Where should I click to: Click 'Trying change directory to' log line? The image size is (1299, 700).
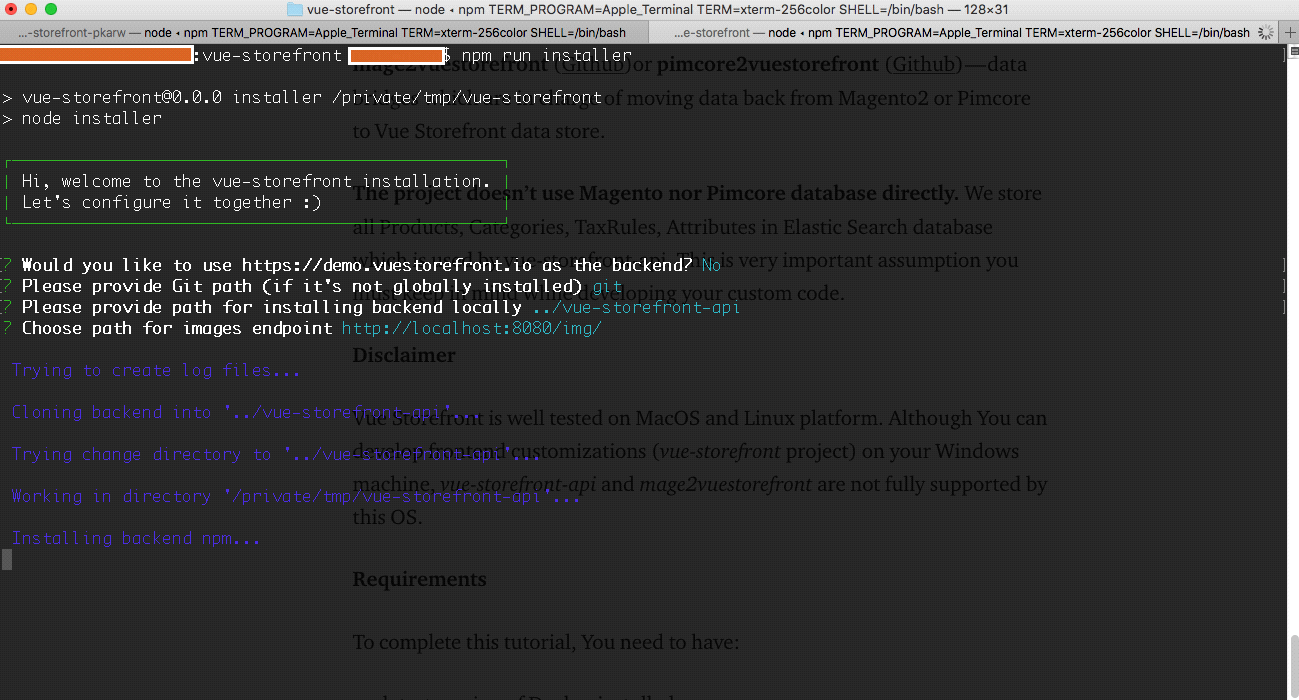tap(276, 454)
